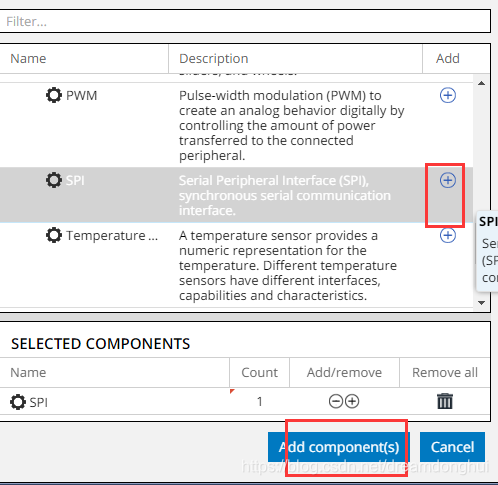498x485 pixels.
Task: Click the gear icon in the selected SPI row
Action: click(18, 402)
